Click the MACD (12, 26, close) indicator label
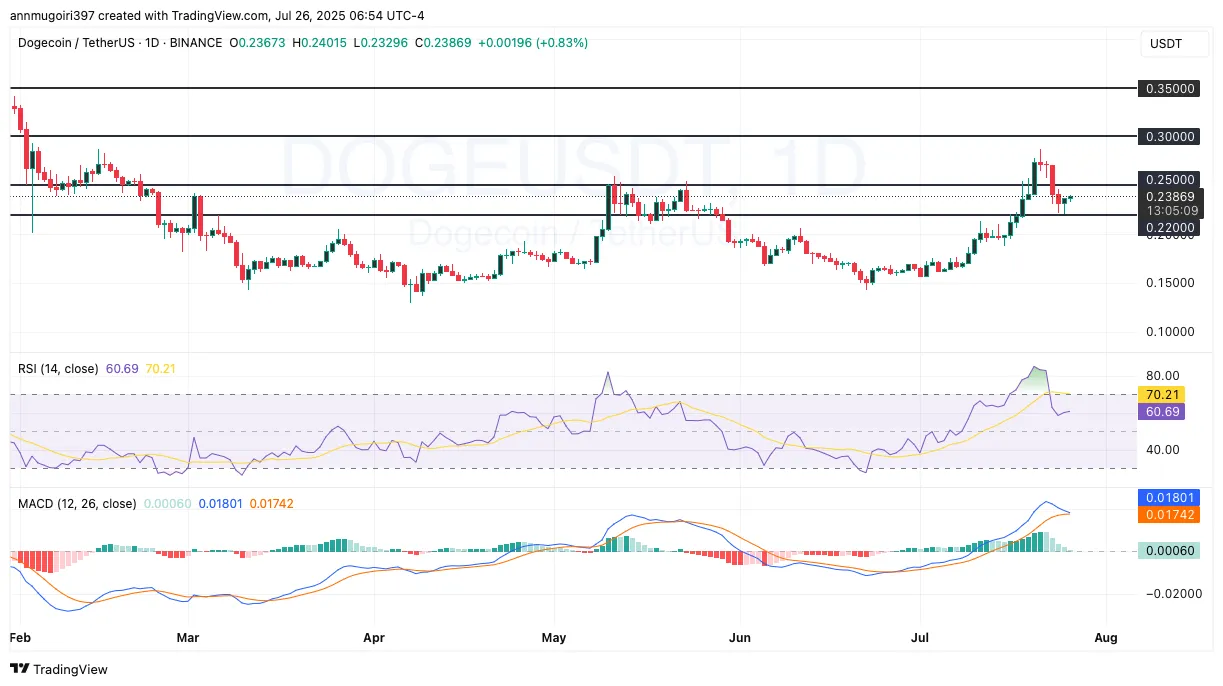Screen dimensions: 1223x686 [x=77, y=504]
